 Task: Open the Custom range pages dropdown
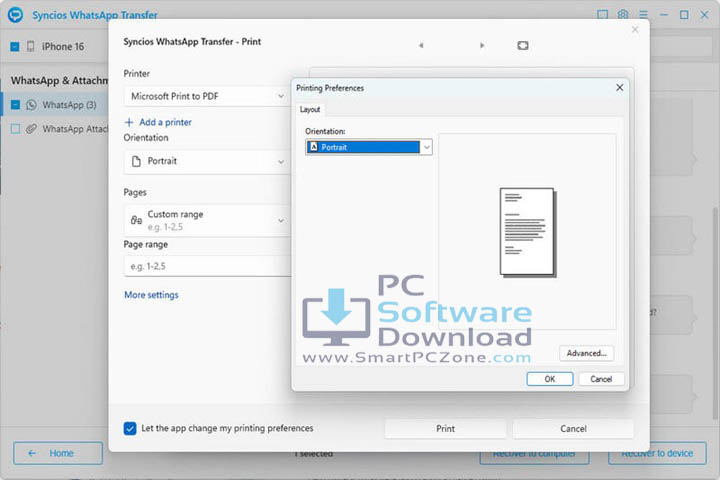pyautogui.click(x=207, y=220)
